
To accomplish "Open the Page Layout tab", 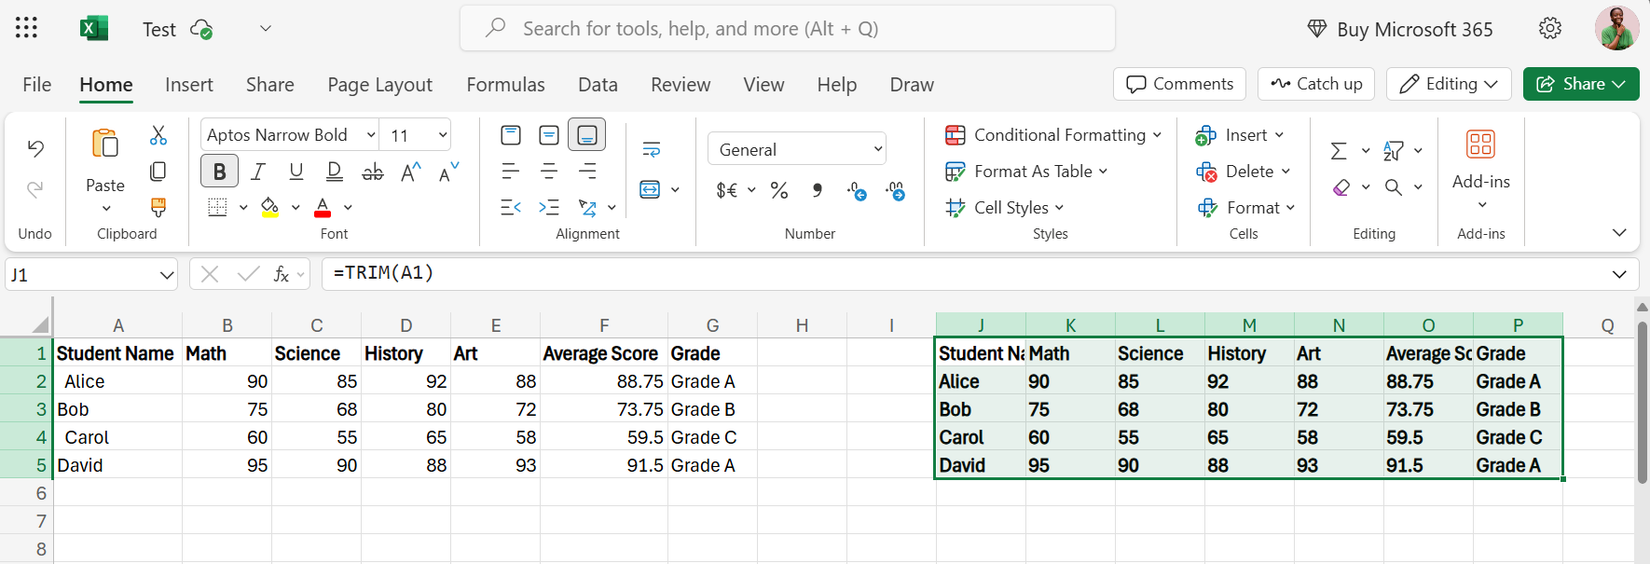I will click(380, 84).
